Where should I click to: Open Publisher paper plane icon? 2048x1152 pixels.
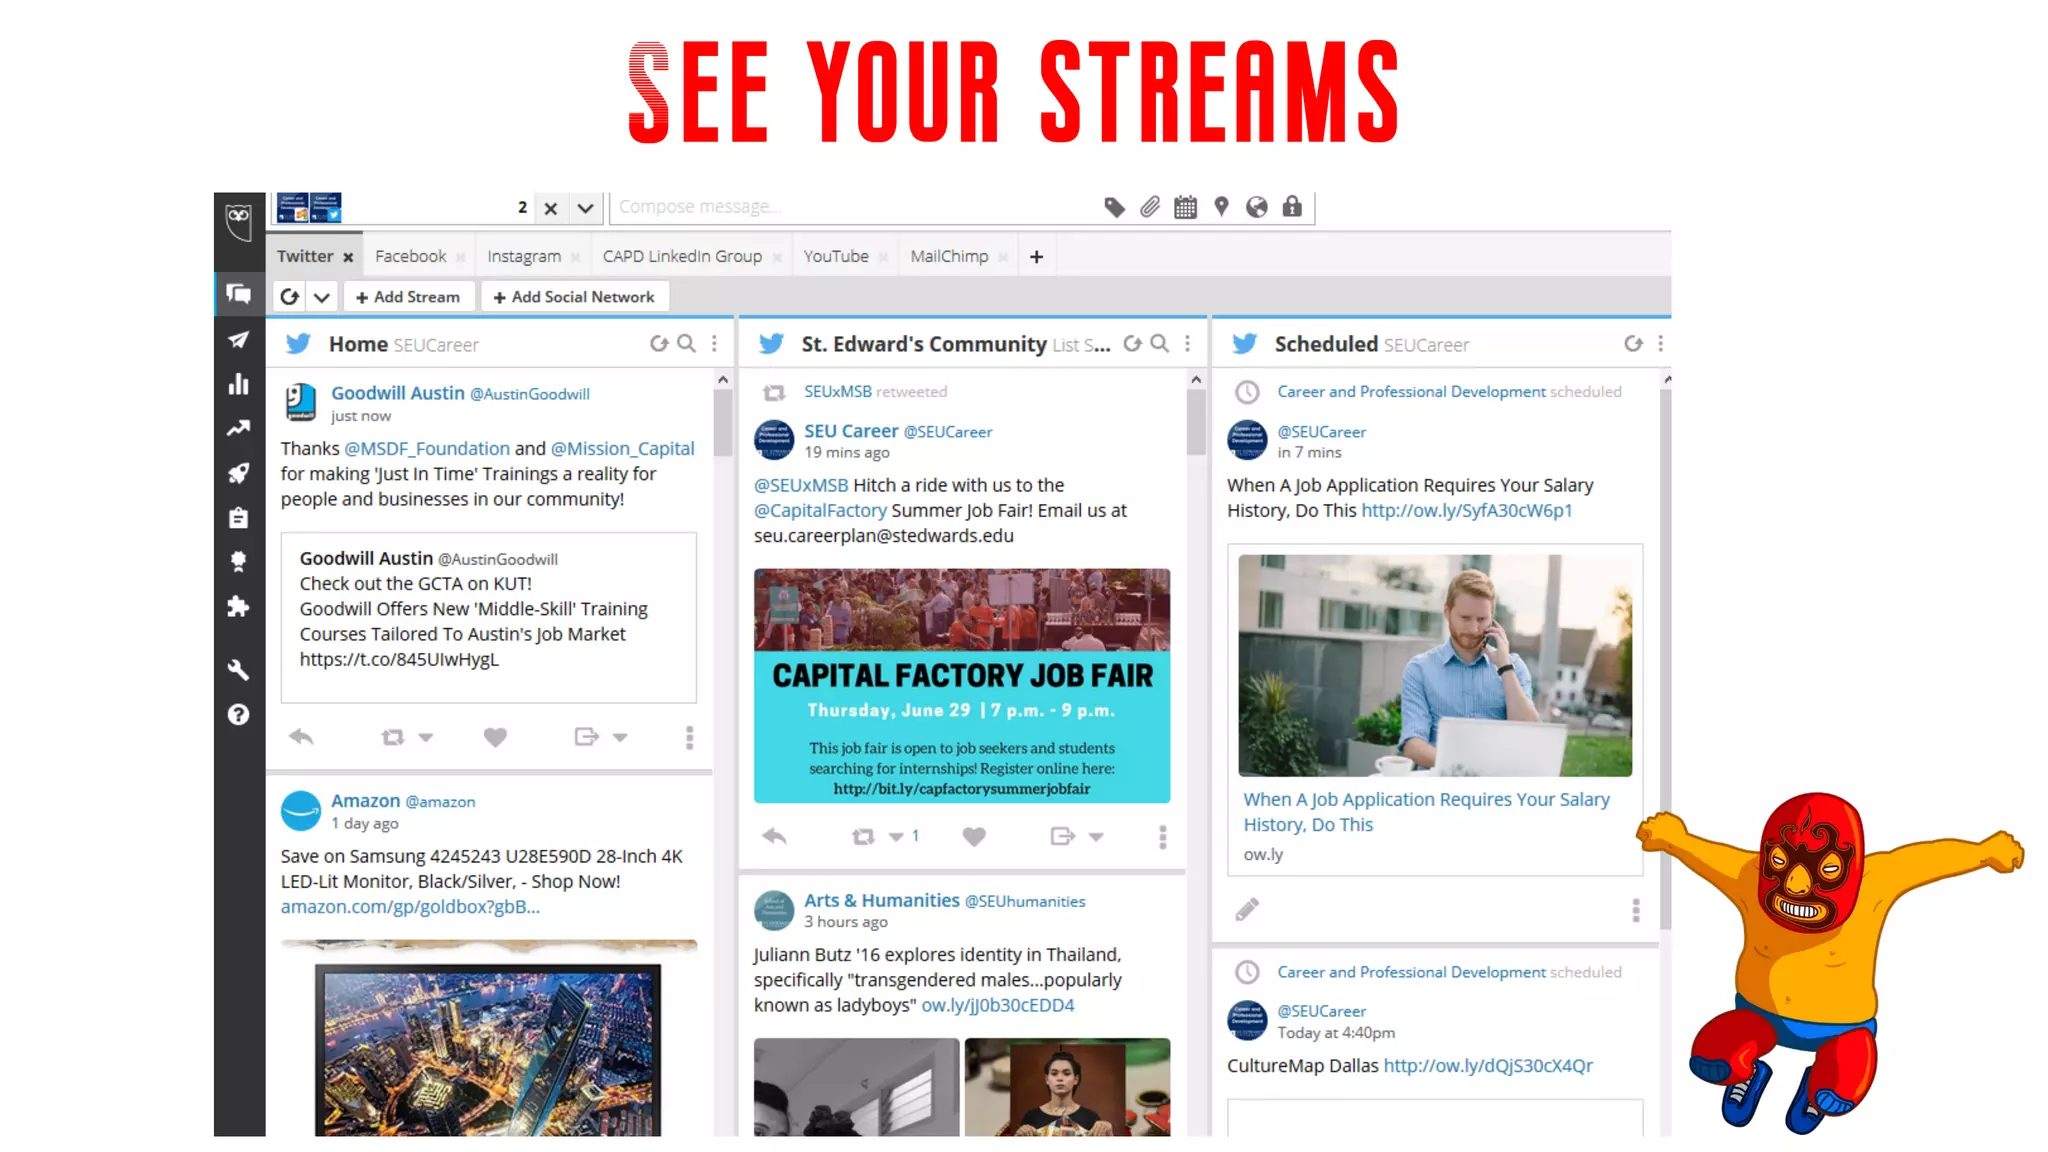tap(239, 340)
